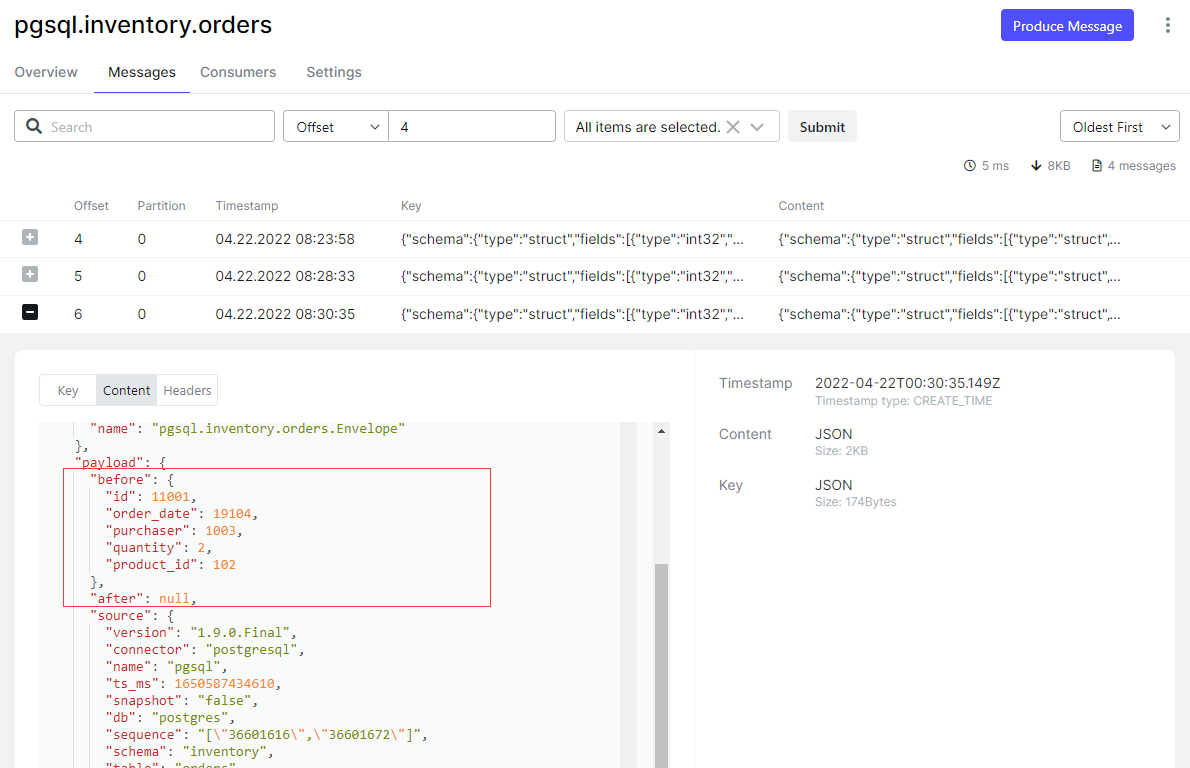Click the "schema": "inventory" JSON line
The width and height of the screenshot is (1190, 768).
[x=189, y=751]
